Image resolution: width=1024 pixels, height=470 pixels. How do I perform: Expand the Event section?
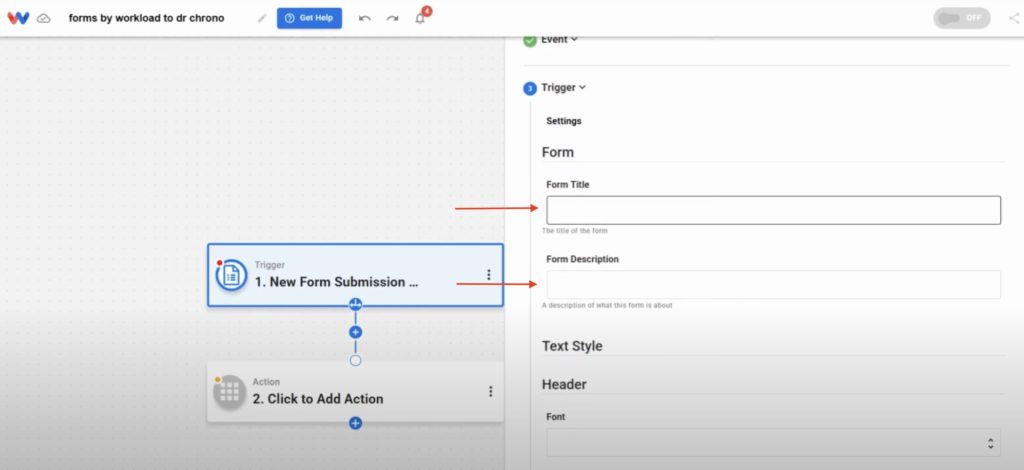(559, 39)
